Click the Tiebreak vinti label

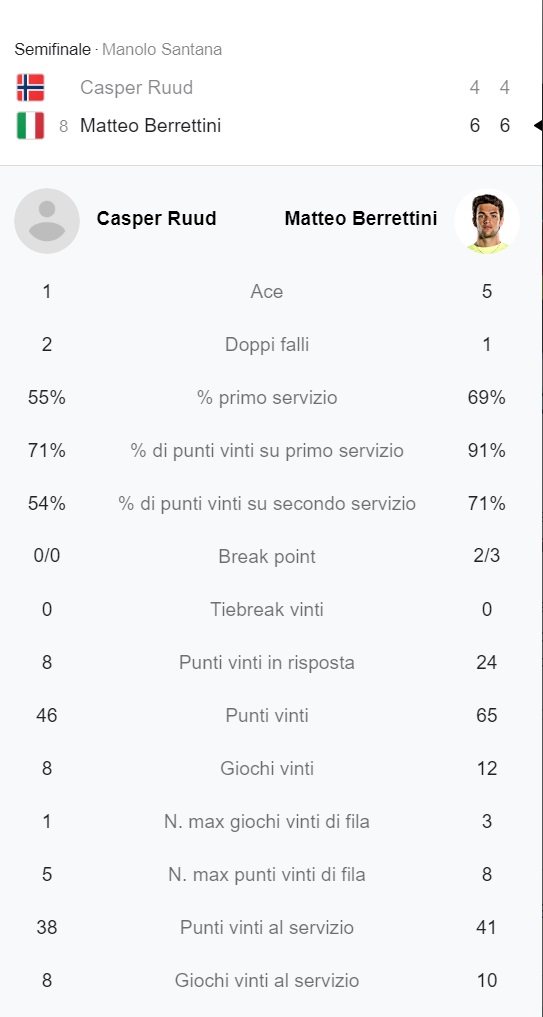coord(267,610)
